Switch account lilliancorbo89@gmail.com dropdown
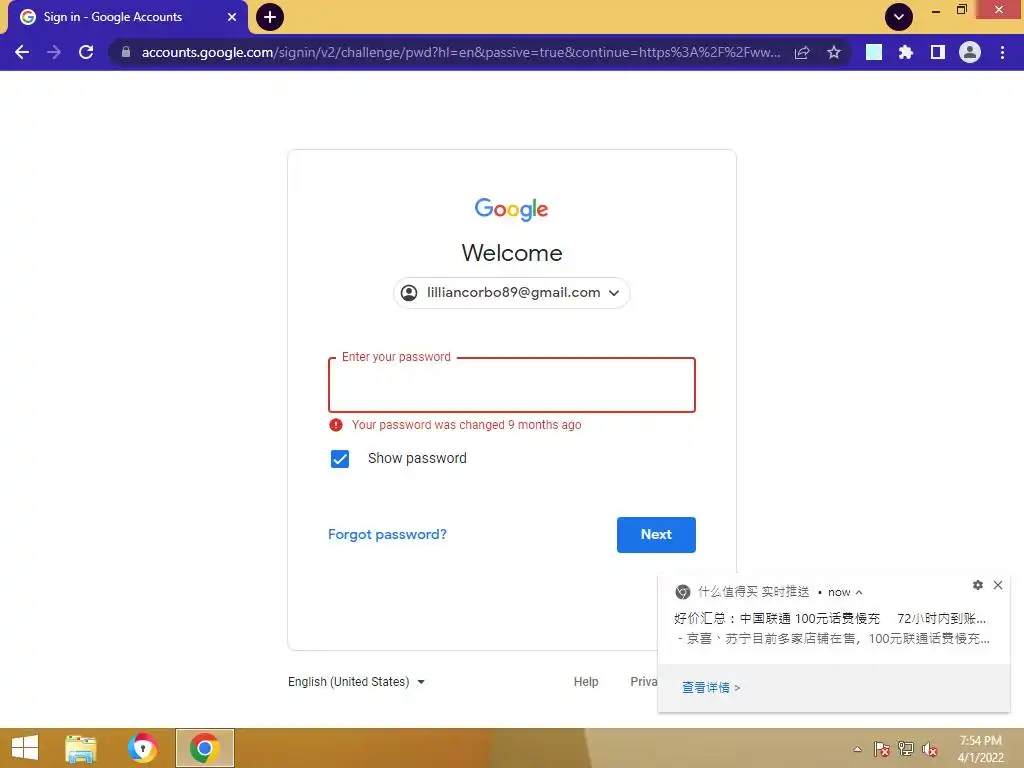 click(x=511, y=293)
